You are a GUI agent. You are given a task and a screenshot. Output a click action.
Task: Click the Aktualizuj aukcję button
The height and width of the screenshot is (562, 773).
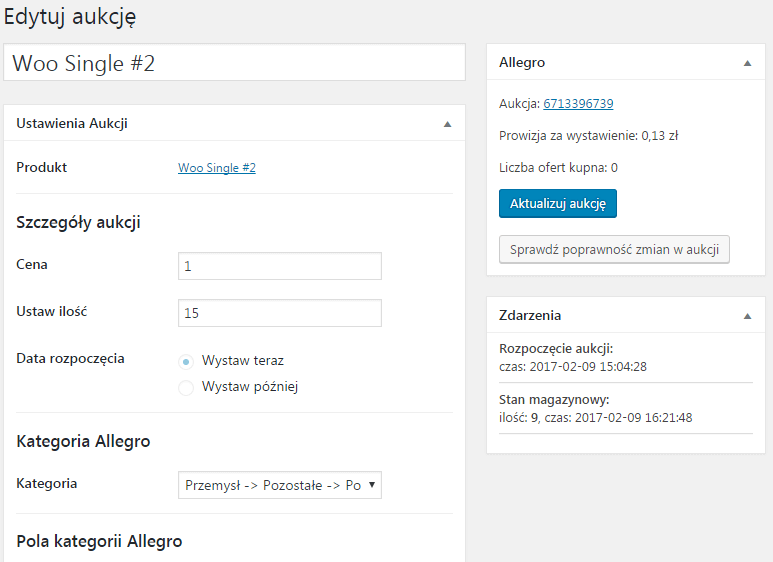(558, 203)
